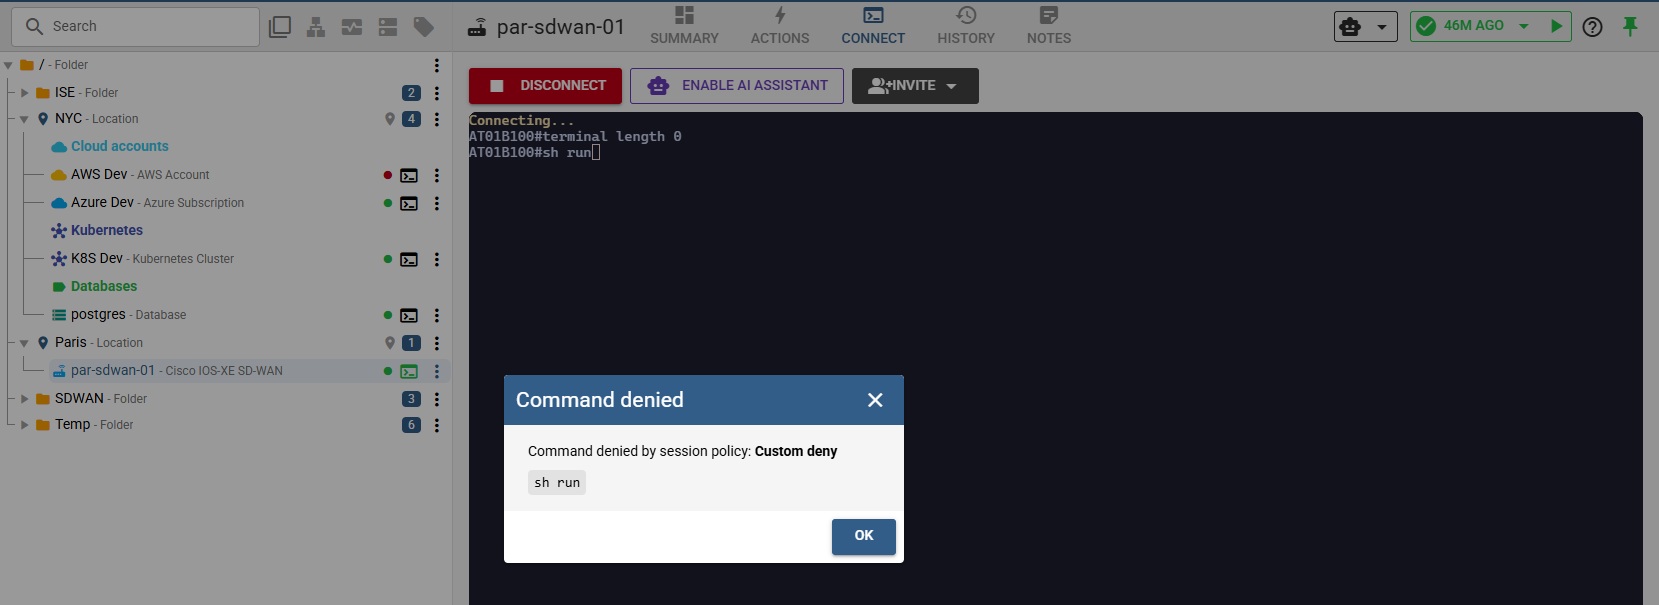Open kebab menu for NYC location
Viewport: 1659px width, 605px height.
coord(437,119)
